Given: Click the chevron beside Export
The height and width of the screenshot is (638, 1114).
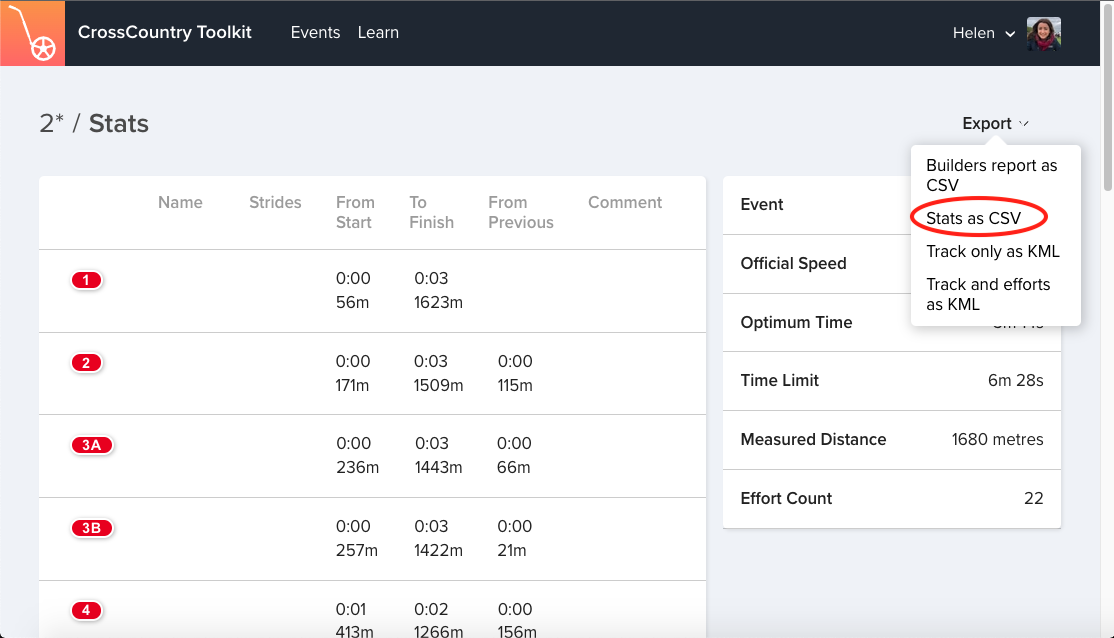Looking at the screenshot, I should [1024, 124].
